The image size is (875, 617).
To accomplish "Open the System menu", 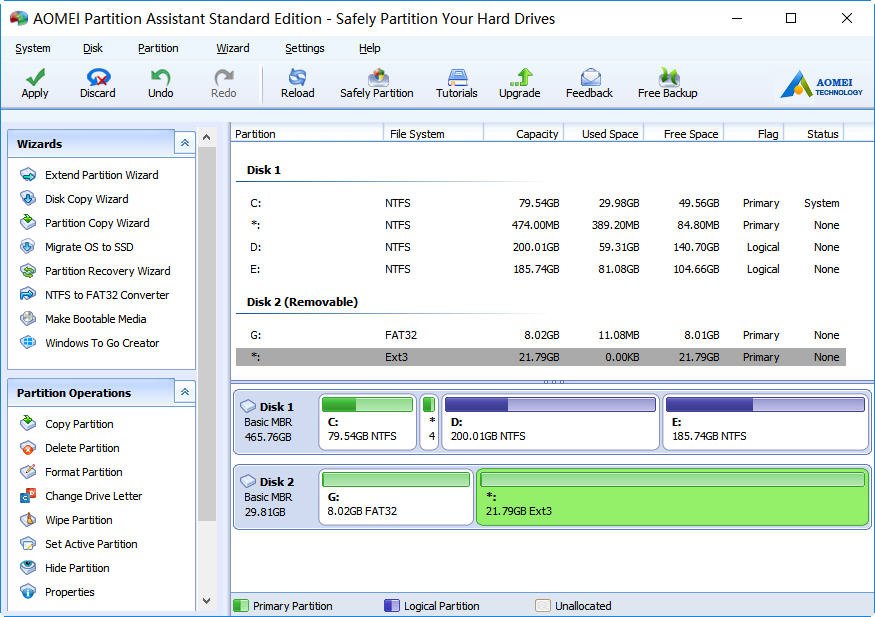I will click(x=33, y=49).
